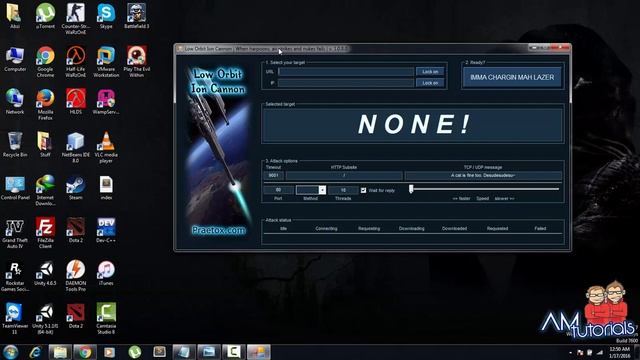Click into the TCP / UDP message field
640x360 pixels.
pyautogui.click(x=483, y=176)
